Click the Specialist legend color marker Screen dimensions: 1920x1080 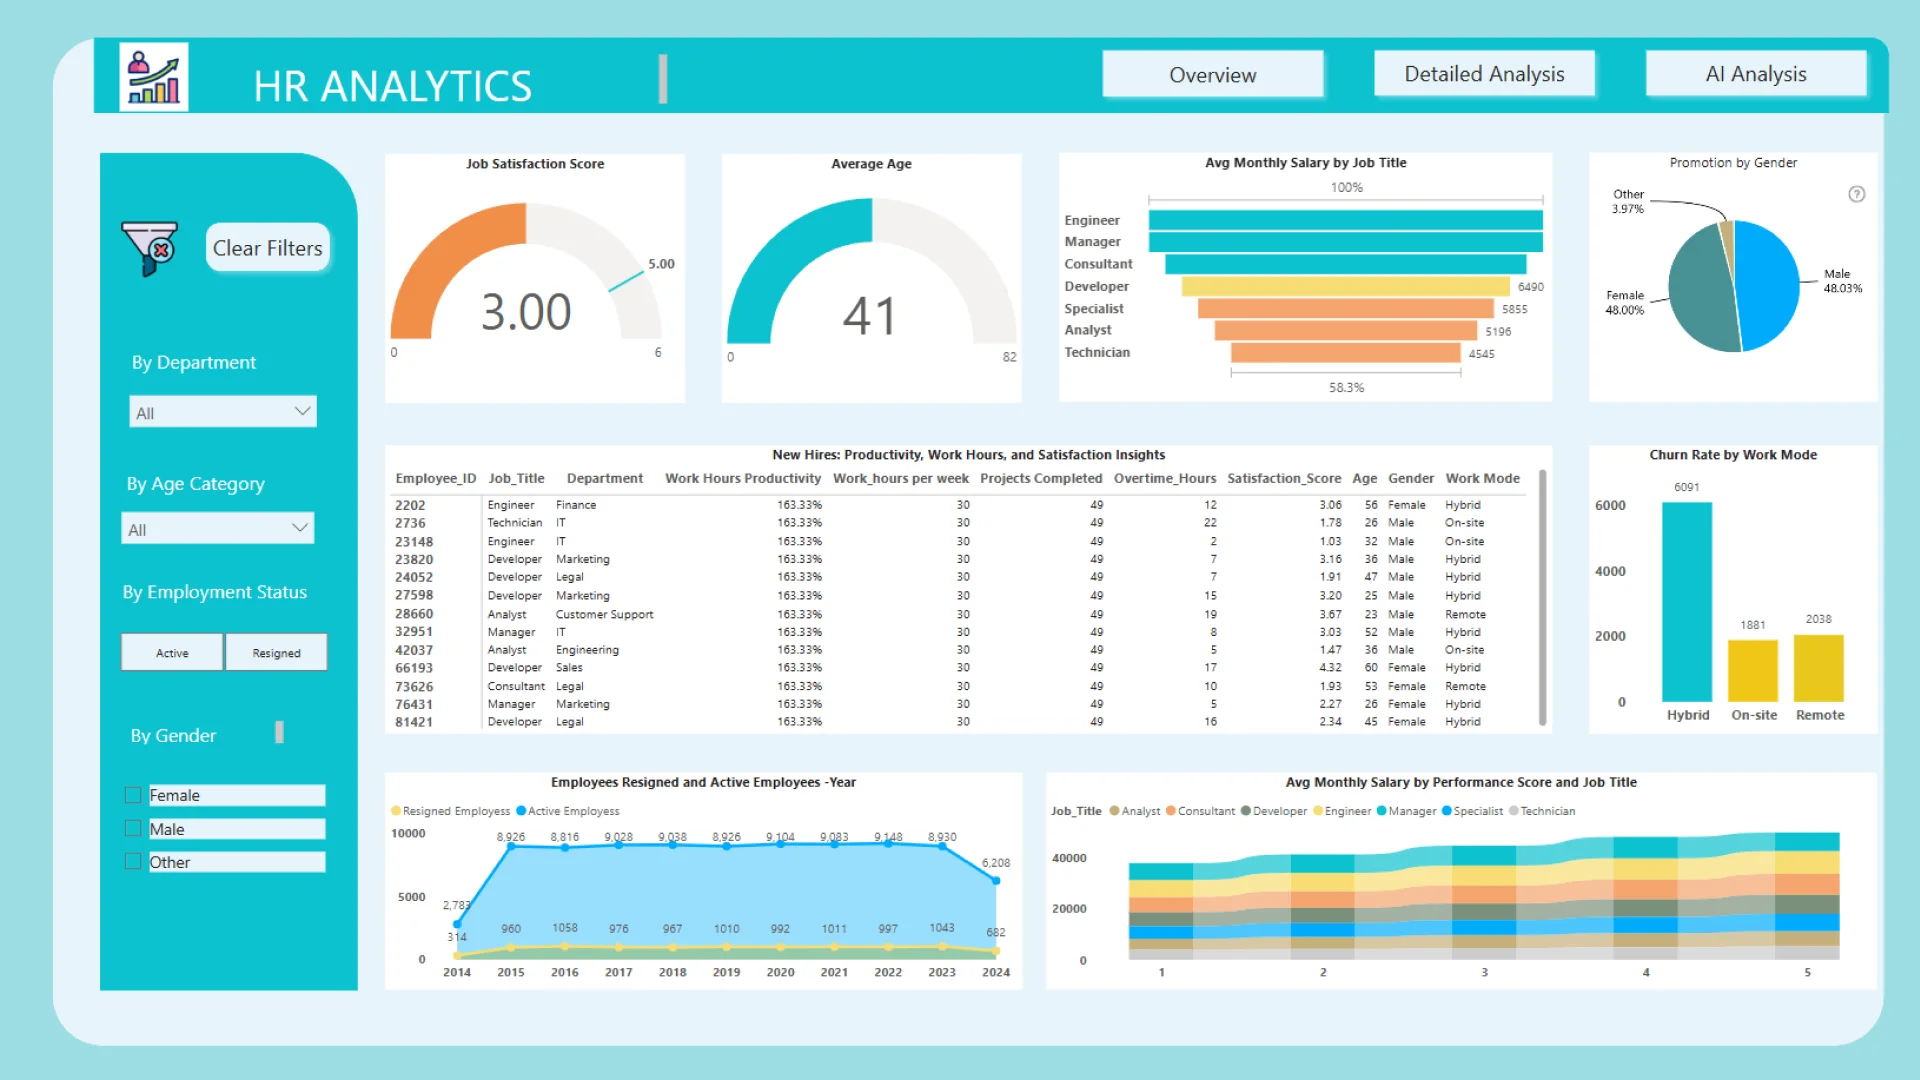click(1447, 811)
